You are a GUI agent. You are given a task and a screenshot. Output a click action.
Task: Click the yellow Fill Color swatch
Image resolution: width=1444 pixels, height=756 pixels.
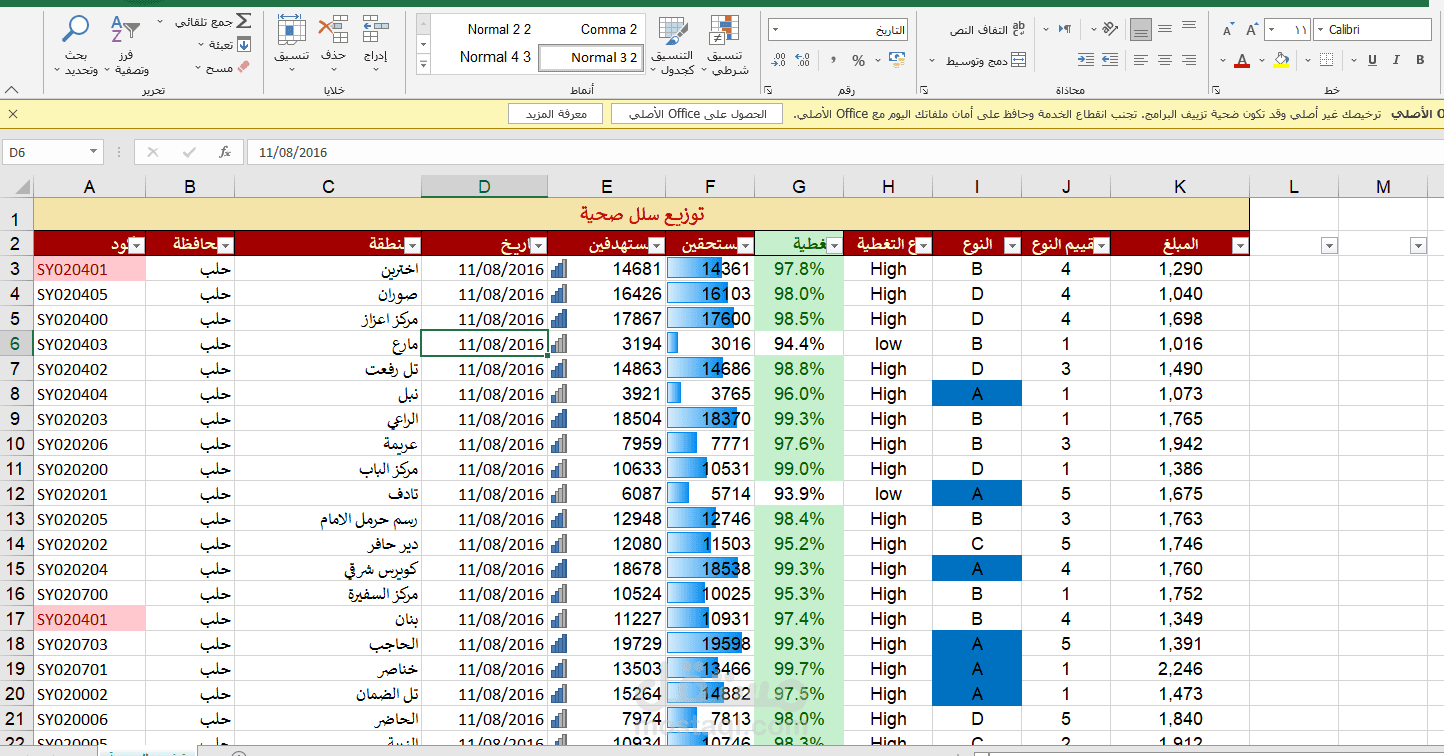1280,60
